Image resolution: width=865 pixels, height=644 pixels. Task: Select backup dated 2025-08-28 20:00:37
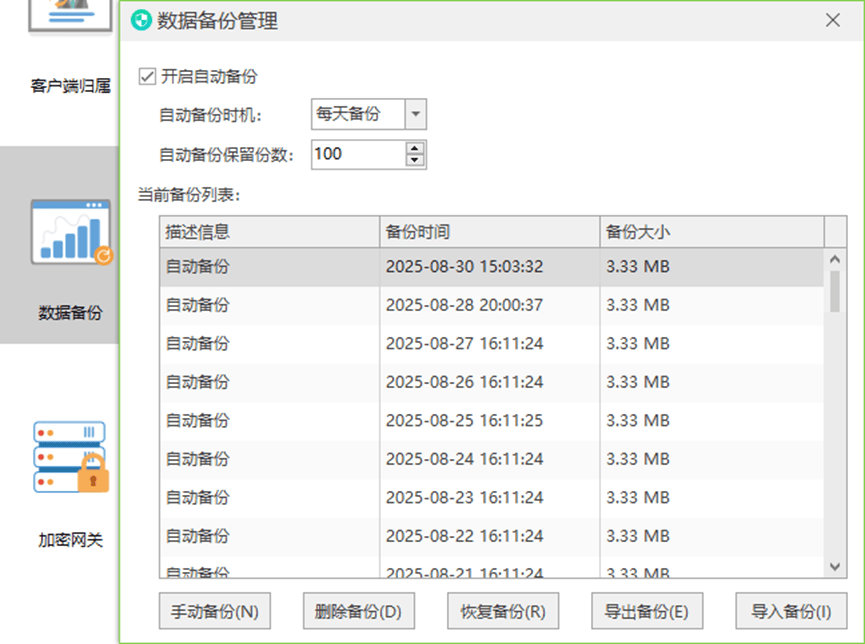(x=463, y=305)
